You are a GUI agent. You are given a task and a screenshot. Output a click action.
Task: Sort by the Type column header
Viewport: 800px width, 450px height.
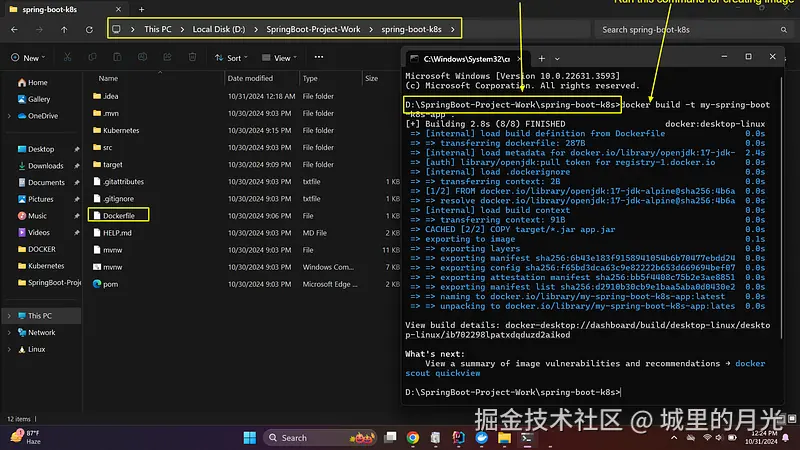coord(310,78)
